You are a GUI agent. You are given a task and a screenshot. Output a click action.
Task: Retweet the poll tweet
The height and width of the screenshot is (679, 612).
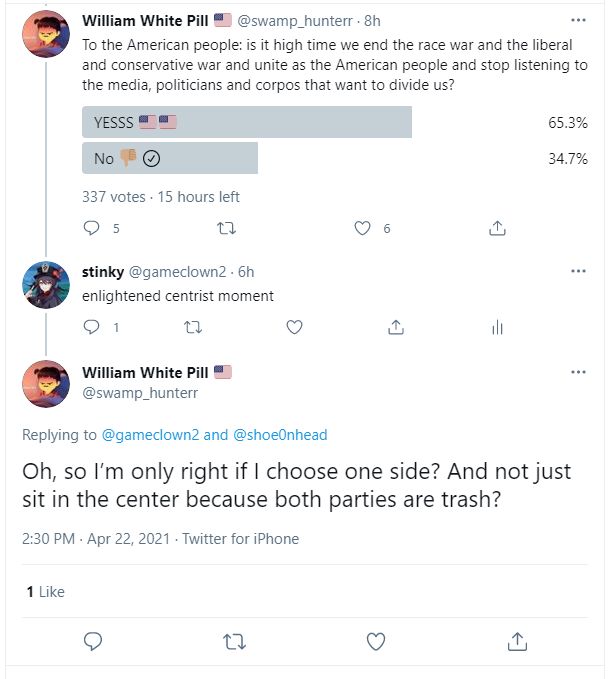225,228
